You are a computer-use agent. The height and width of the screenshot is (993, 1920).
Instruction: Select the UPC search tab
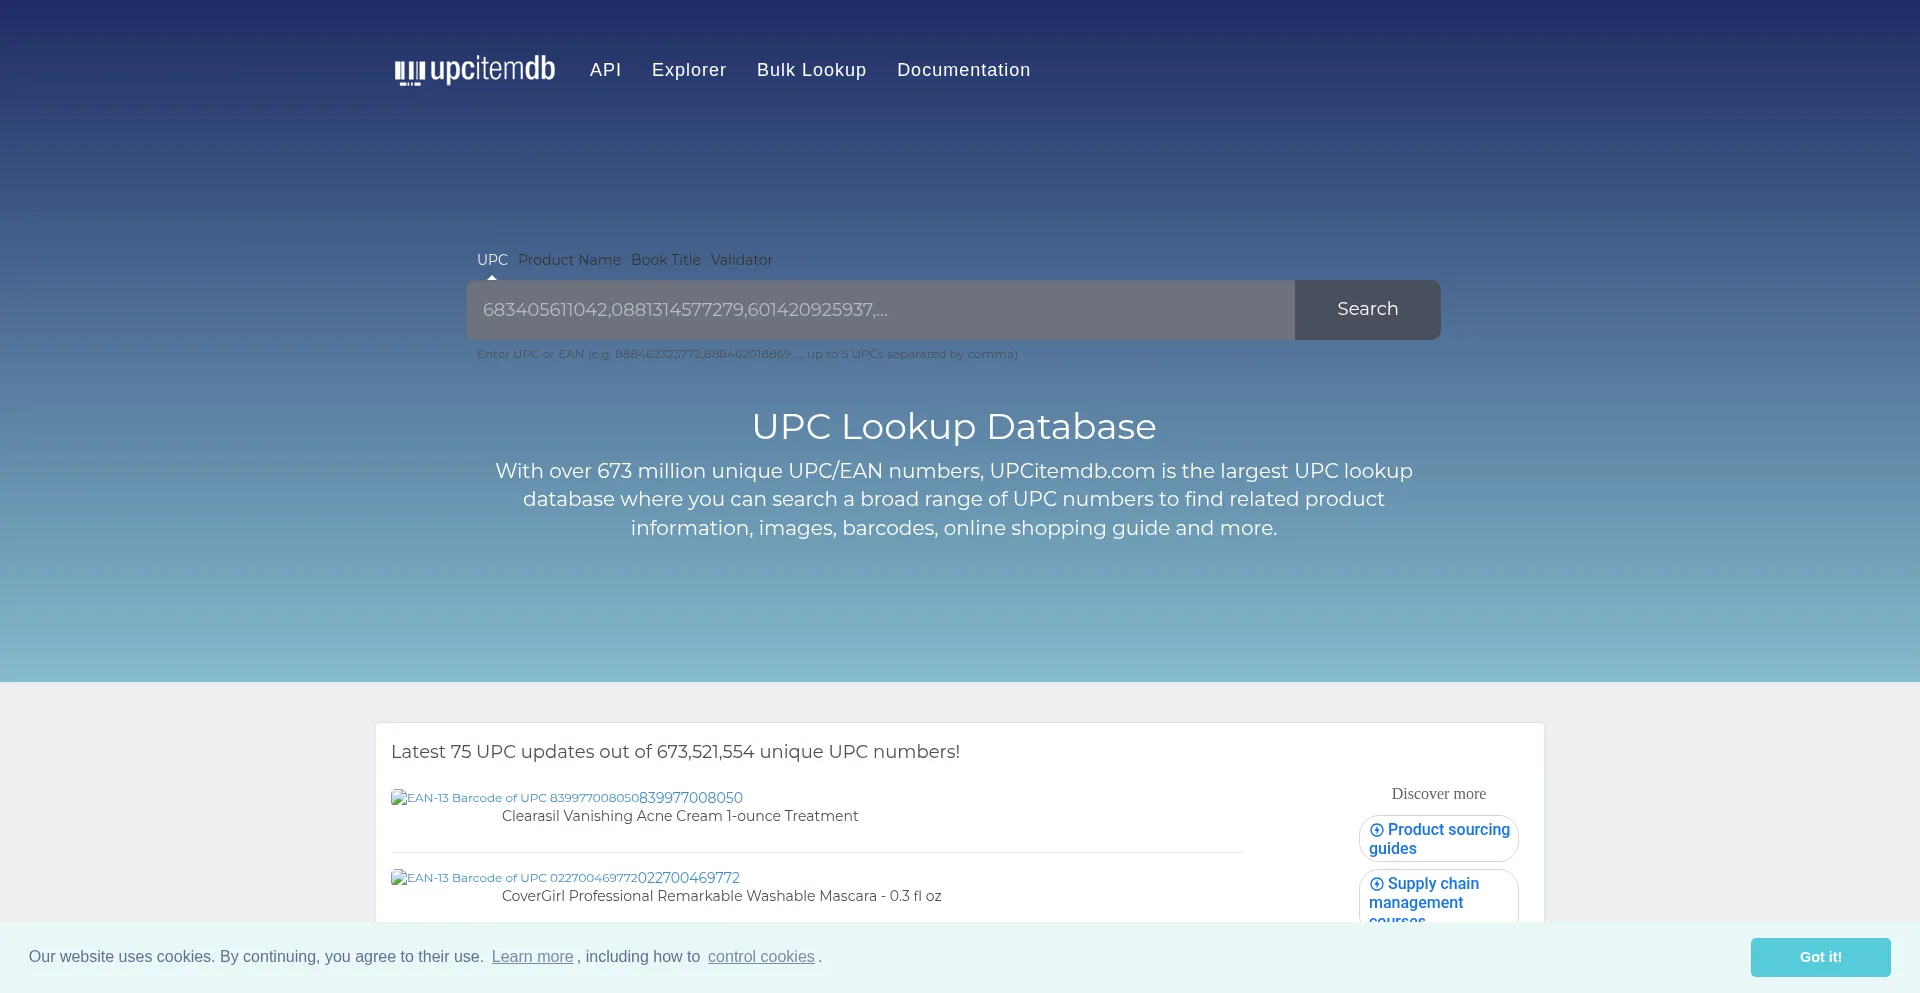(492, 260)
